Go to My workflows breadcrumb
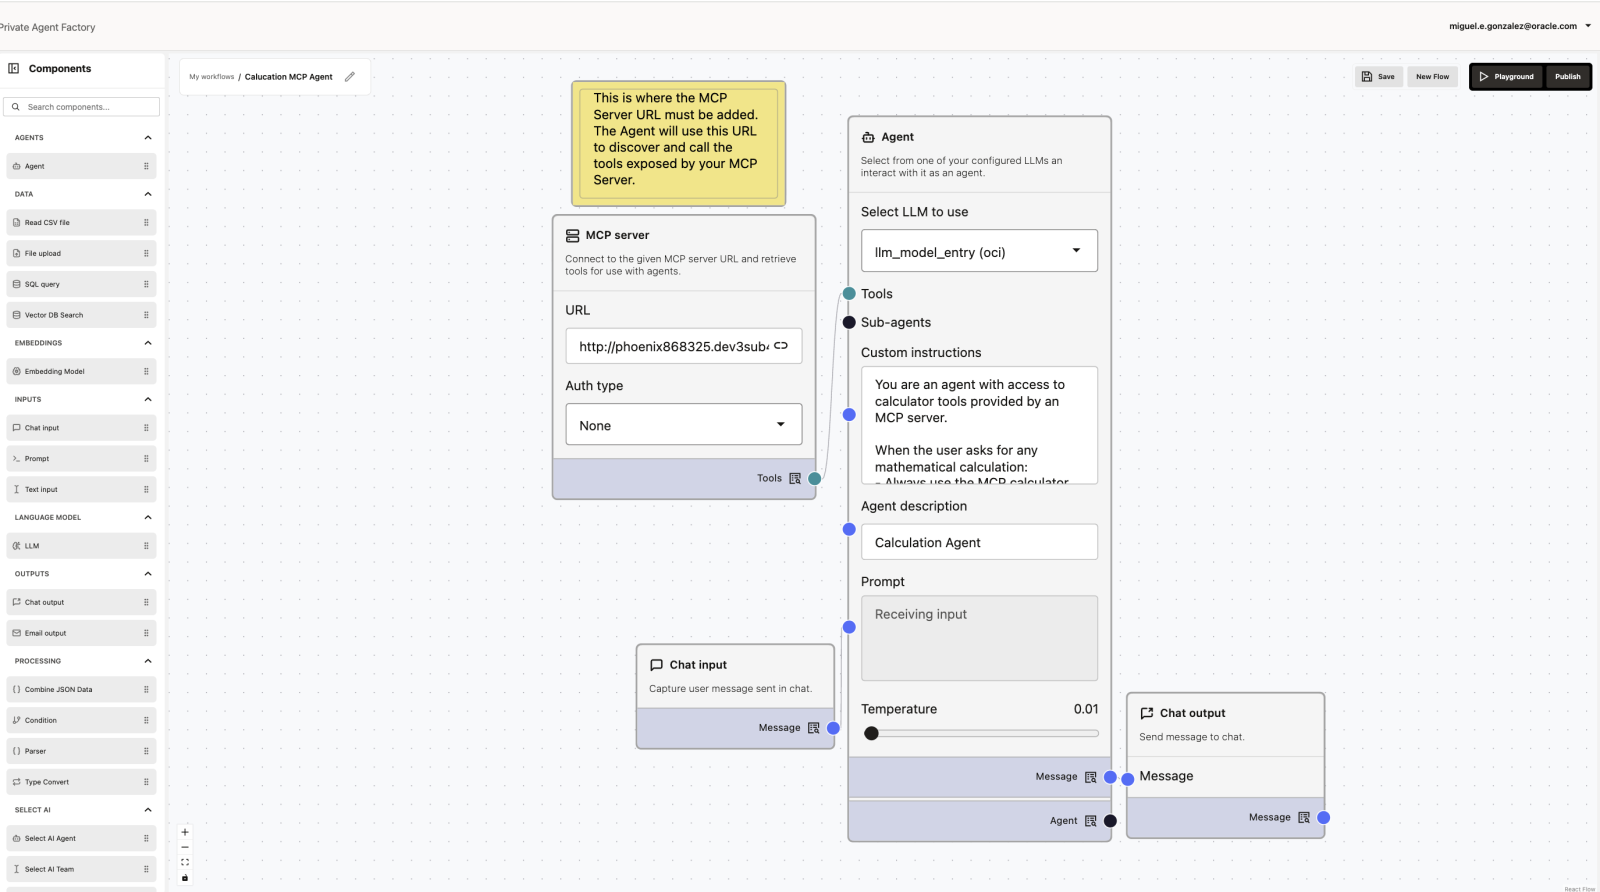The image size is (1600, 892). (212, 77)
